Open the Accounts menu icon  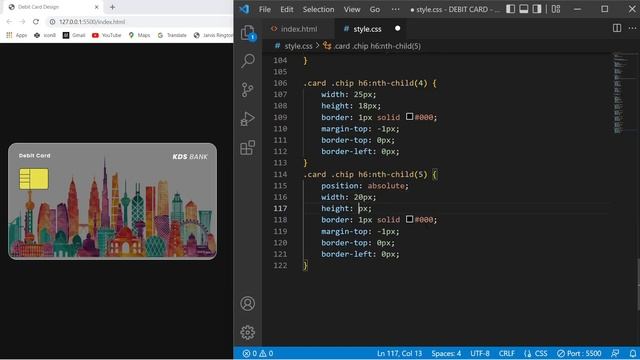[x=247, y=303]
